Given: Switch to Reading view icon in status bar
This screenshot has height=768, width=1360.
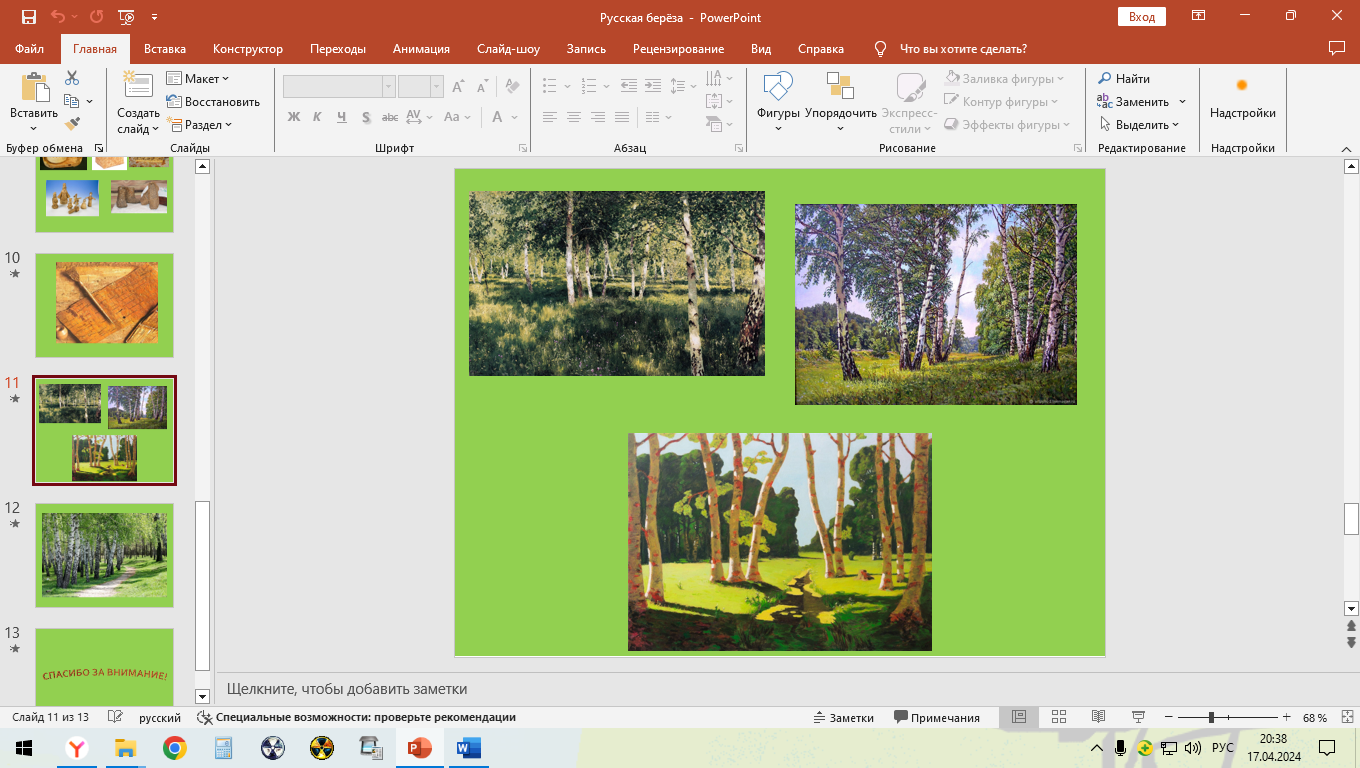Looking at the screenshot, I should (1098, 717).
